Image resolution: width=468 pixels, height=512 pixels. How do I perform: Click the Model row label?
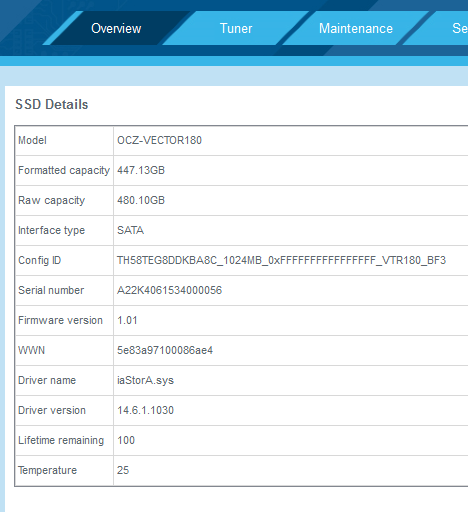(x=32, y=140)
